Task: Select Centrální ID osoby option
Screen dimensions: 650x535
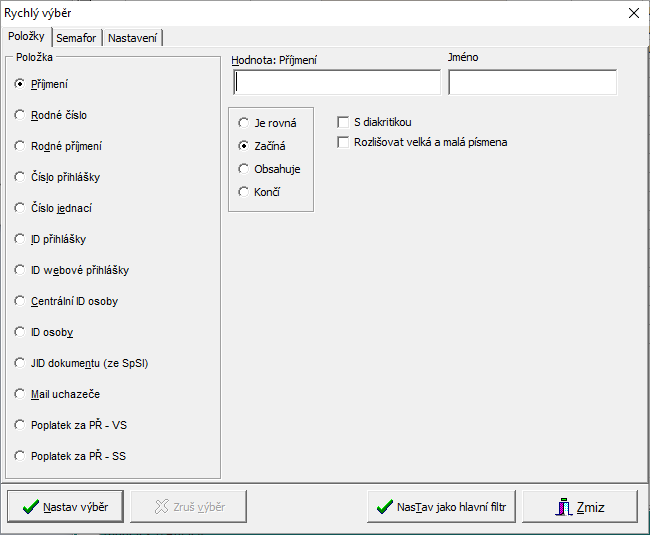Action: [x=20, y=301]
